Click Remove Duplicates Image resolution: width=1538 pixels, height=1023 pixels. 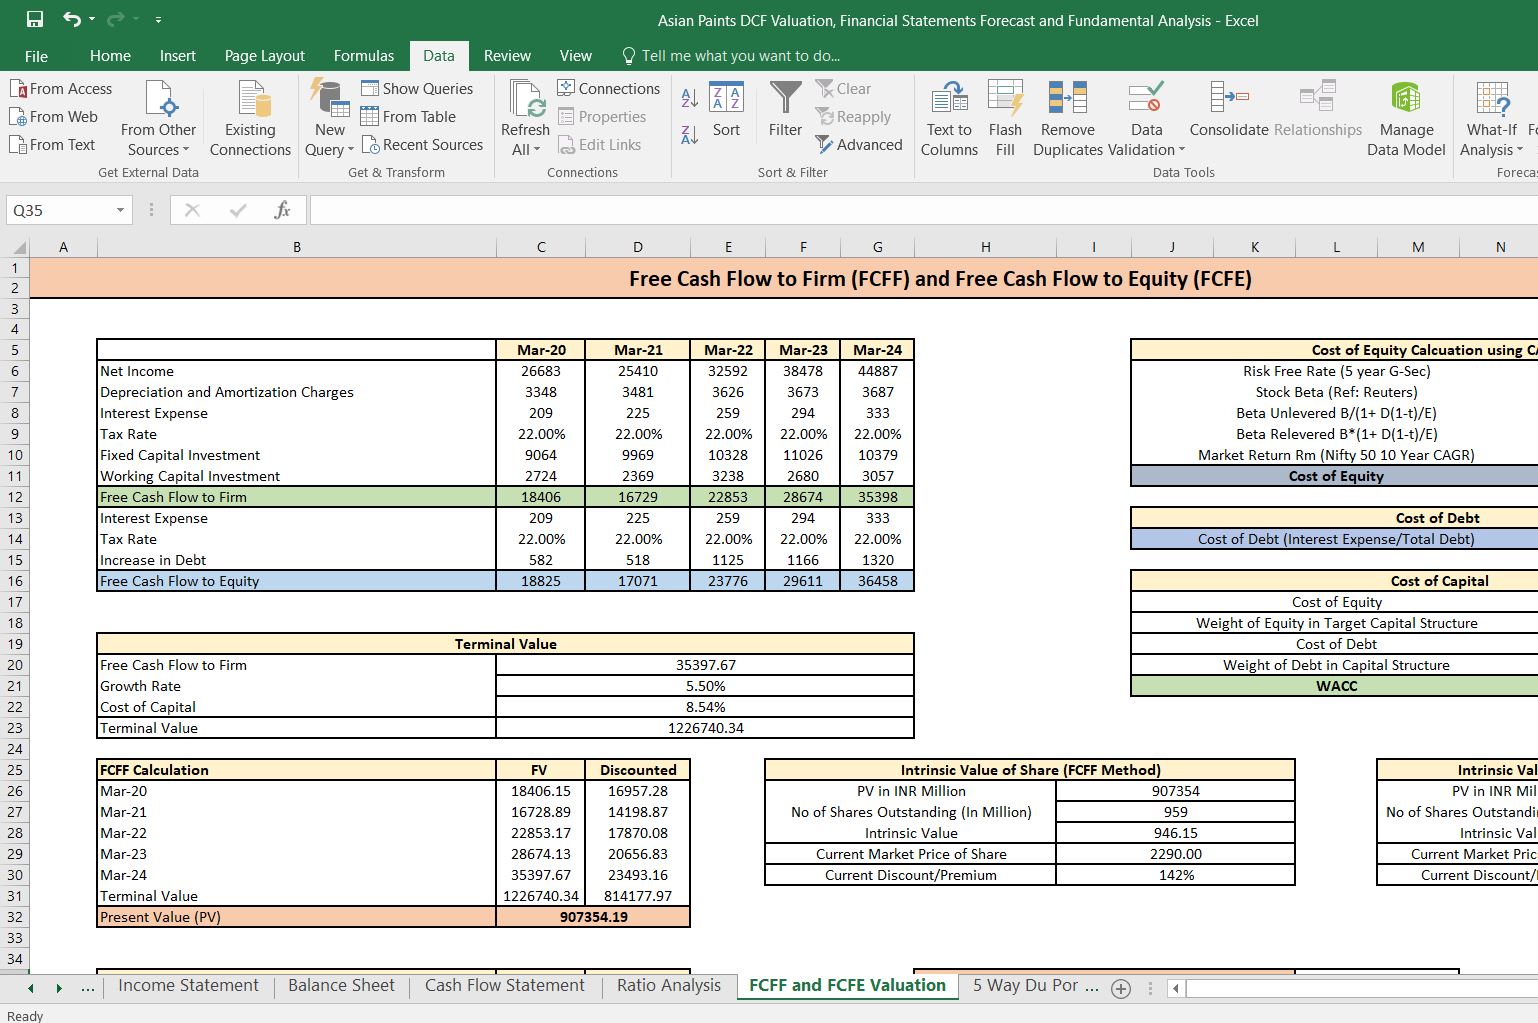pos(1068,119)
